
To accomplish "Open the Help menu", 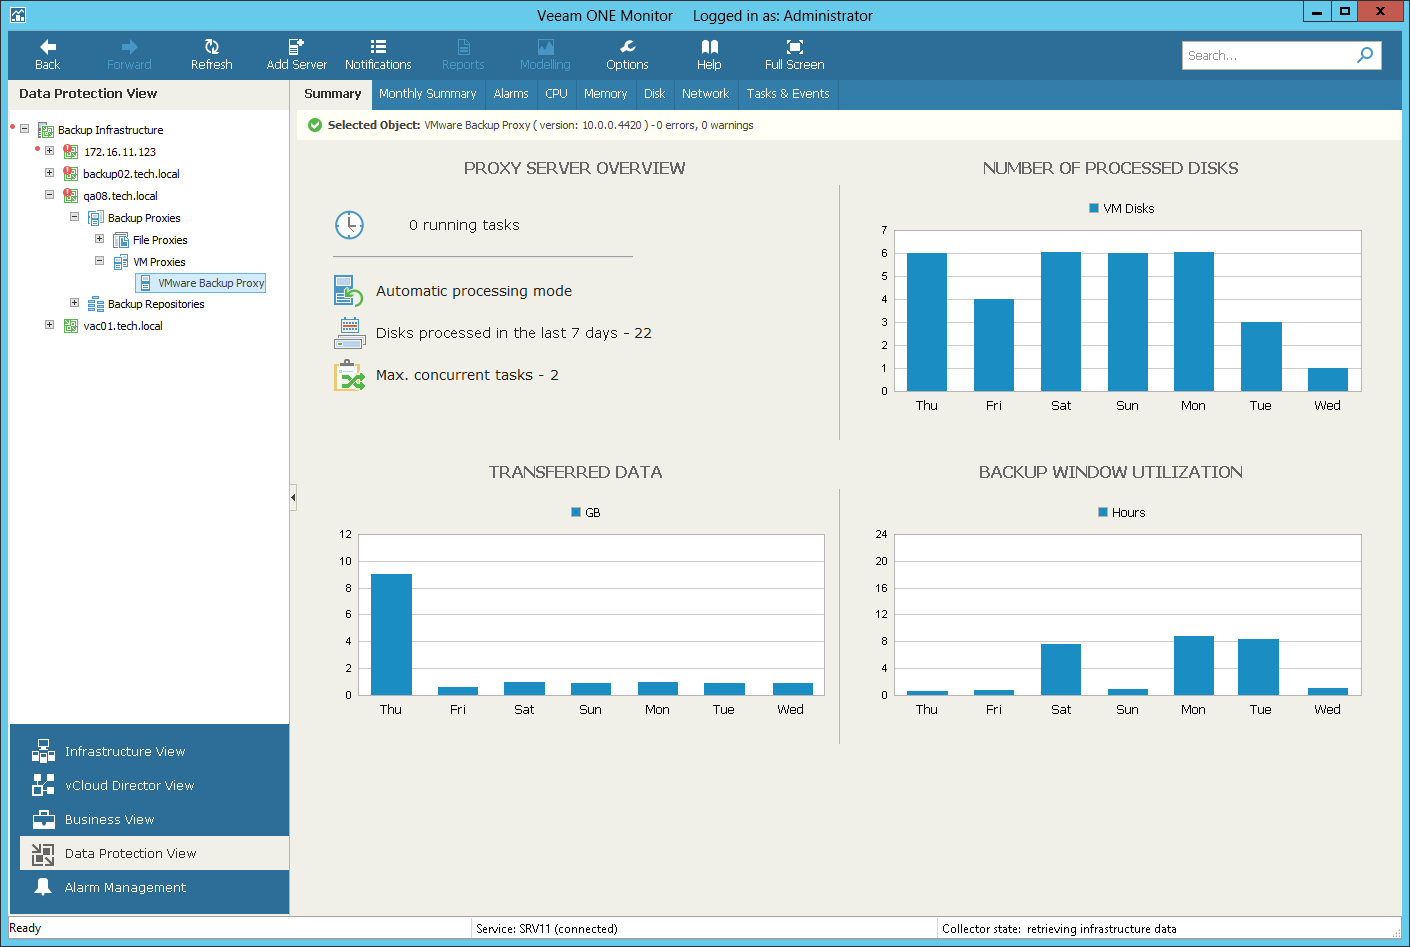I will coord(709,55).
